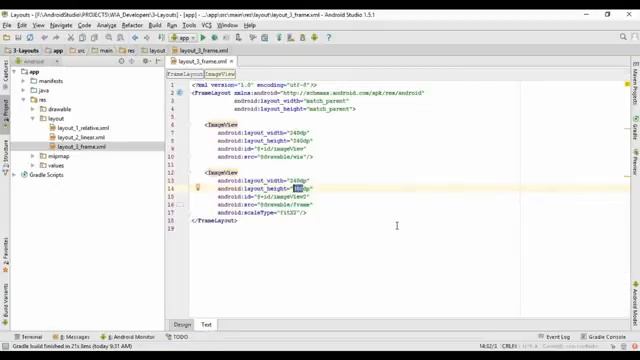Click the Debug app bug icon
The width and height of the screenshot is (640, 360).
214,38
